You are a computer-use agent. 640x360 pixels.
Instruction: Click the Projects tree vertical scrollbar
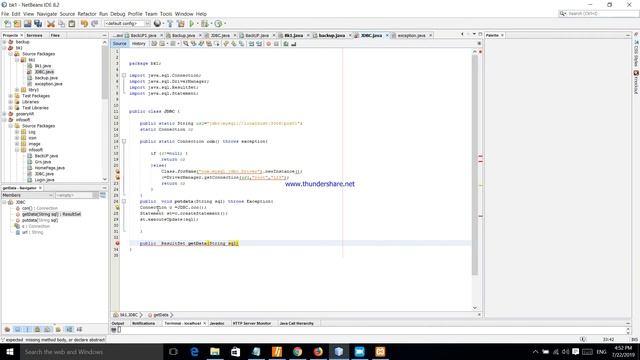105,71
